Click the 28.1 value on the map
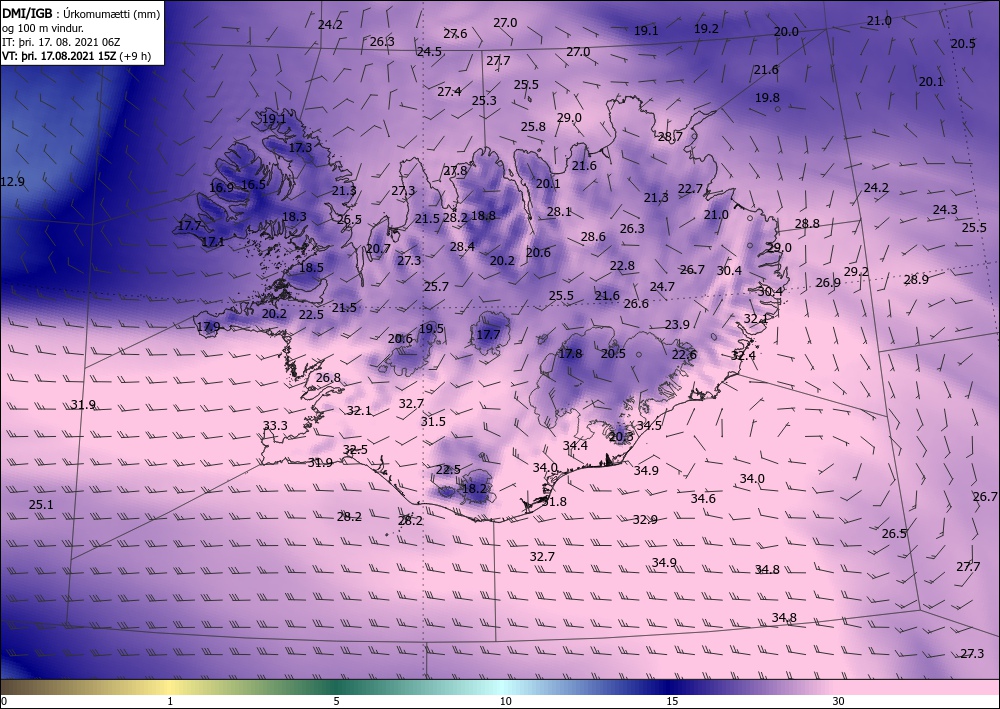Screen dimensions: 1000x709 (559, 212)
